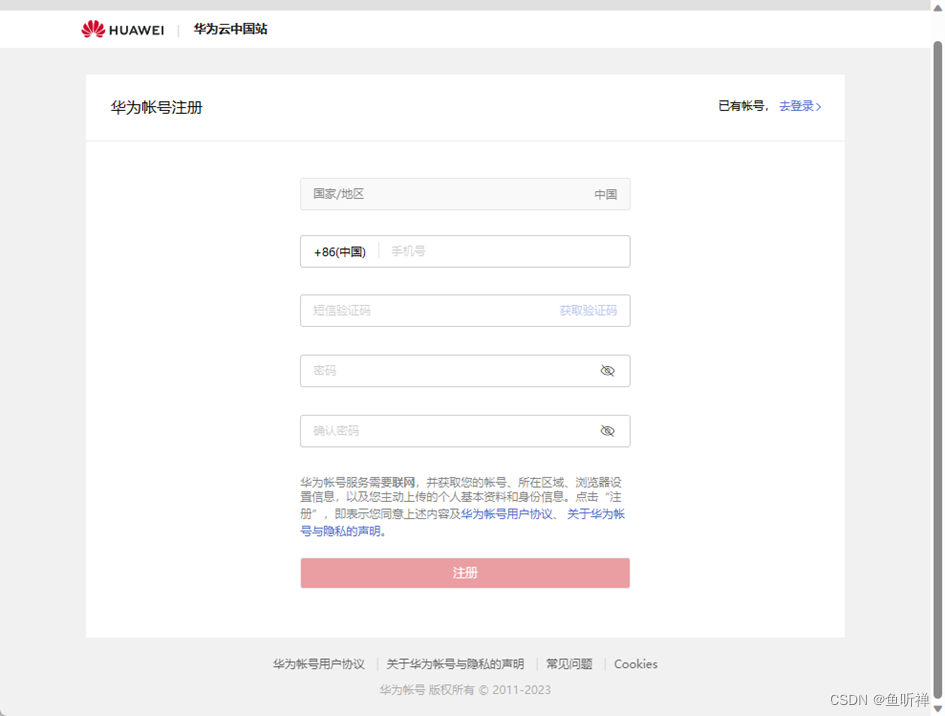This screenshot has height=716, width=945.
Task: Click the page's vertical scrollbar thumb
Action: pyautogui.click(x=938, y=368)
